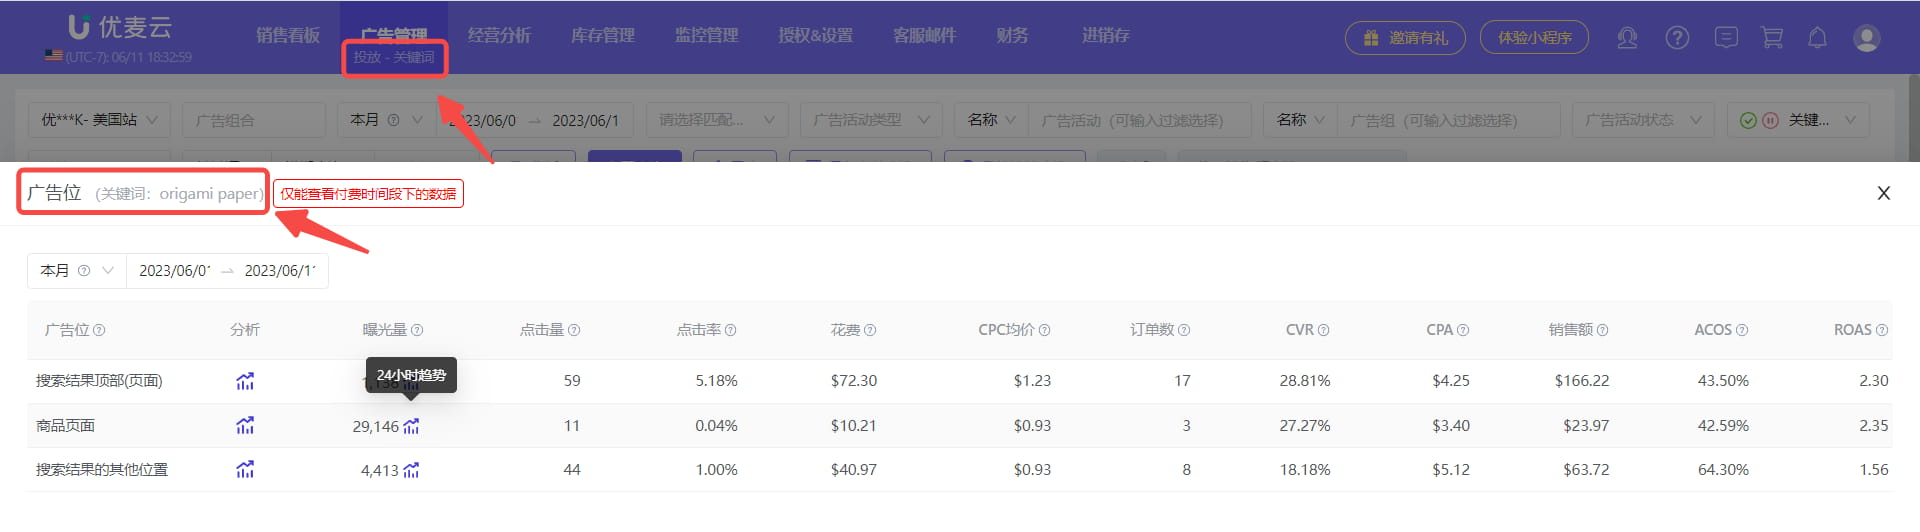The width and height of the screenshot is (1920, 532).
Task: Click 64.30% ACOS value
Action: point(1723,470)
